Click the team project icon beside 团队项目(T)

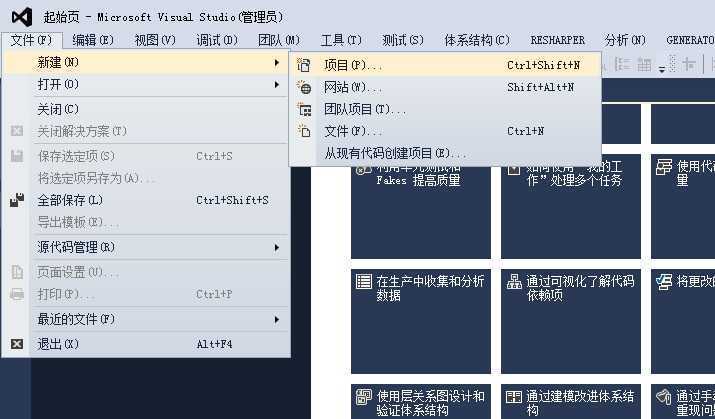[304, 109]
